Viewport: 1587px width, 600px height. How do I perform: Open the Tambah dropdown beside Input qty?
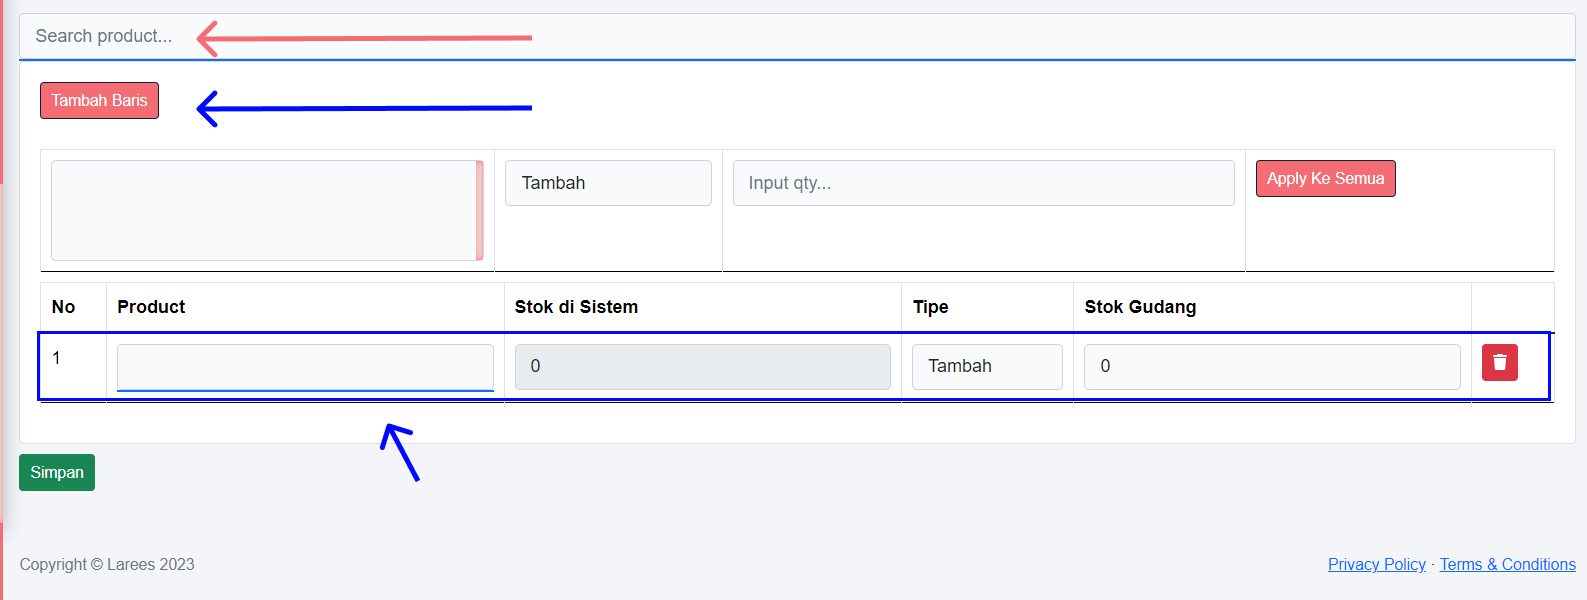608,183
